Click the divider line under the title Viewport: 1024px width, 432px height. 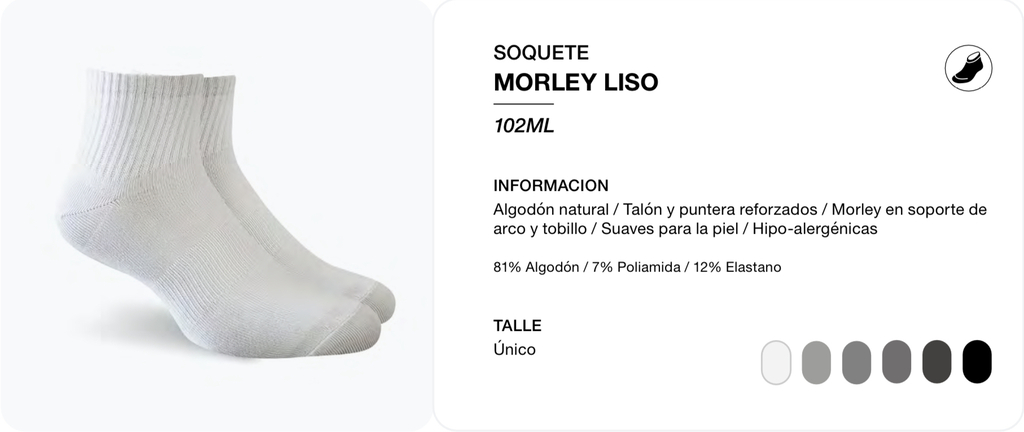523,104
